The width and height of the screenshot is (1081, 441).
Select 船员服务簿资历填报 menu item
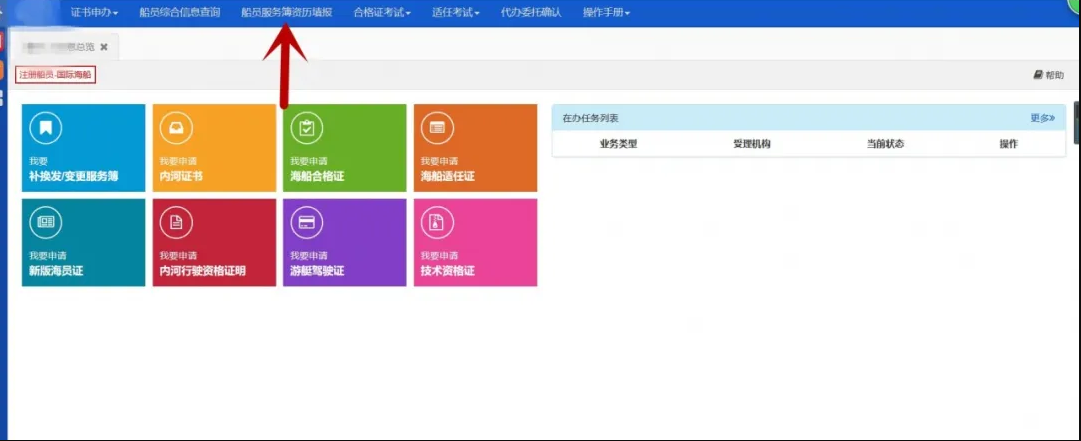click(287, 13)
